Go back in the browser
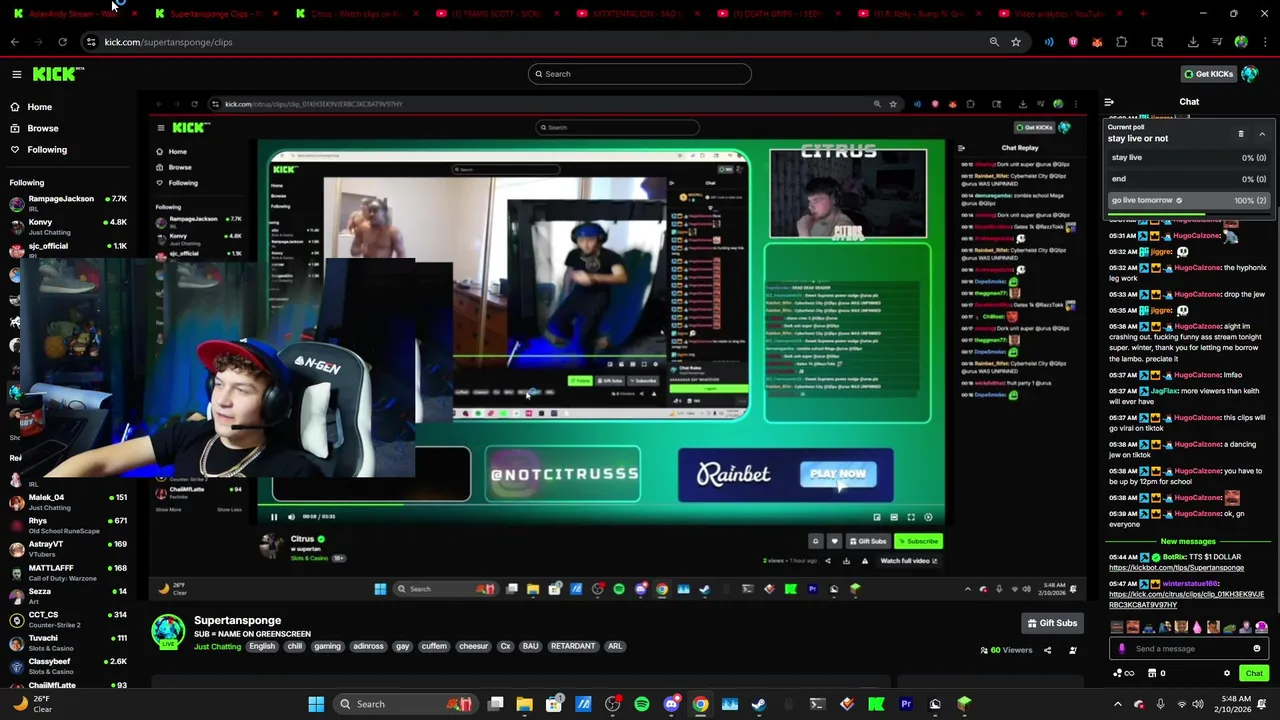Screen dimensions: 1280x720 coord(14,42)
